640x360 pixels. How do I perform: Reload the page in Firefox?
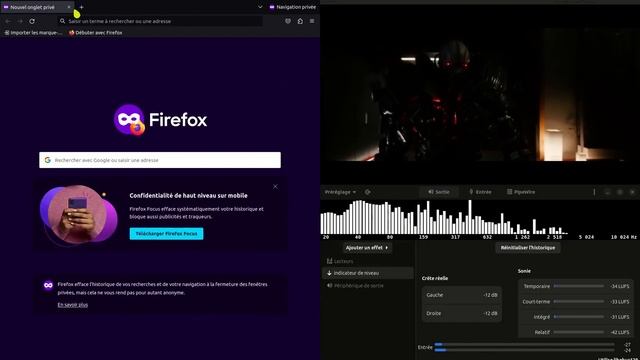(32, 21)
